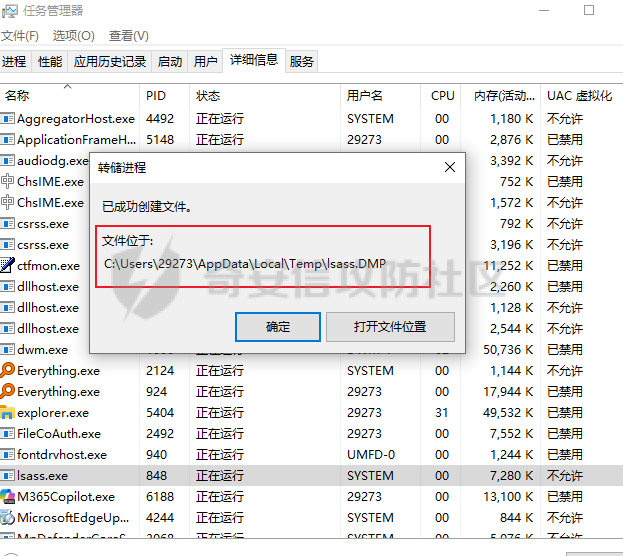Open the 文件(F) menu

[20, 36]
